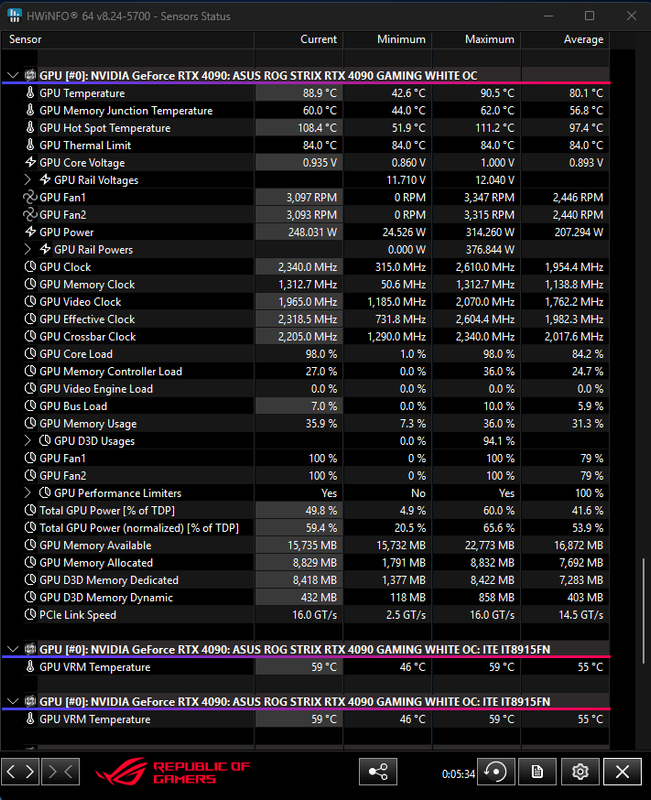Click the clock icon beside GPU Clock
This screenshot has width=651, height=800.
[30, 267]
